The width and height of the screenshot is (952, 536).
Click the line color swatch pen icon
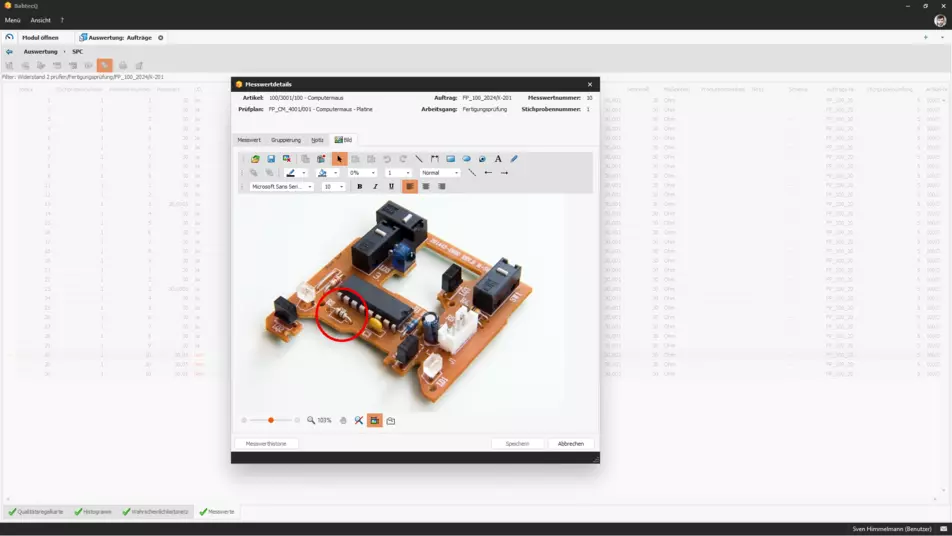tap(291, 173)
